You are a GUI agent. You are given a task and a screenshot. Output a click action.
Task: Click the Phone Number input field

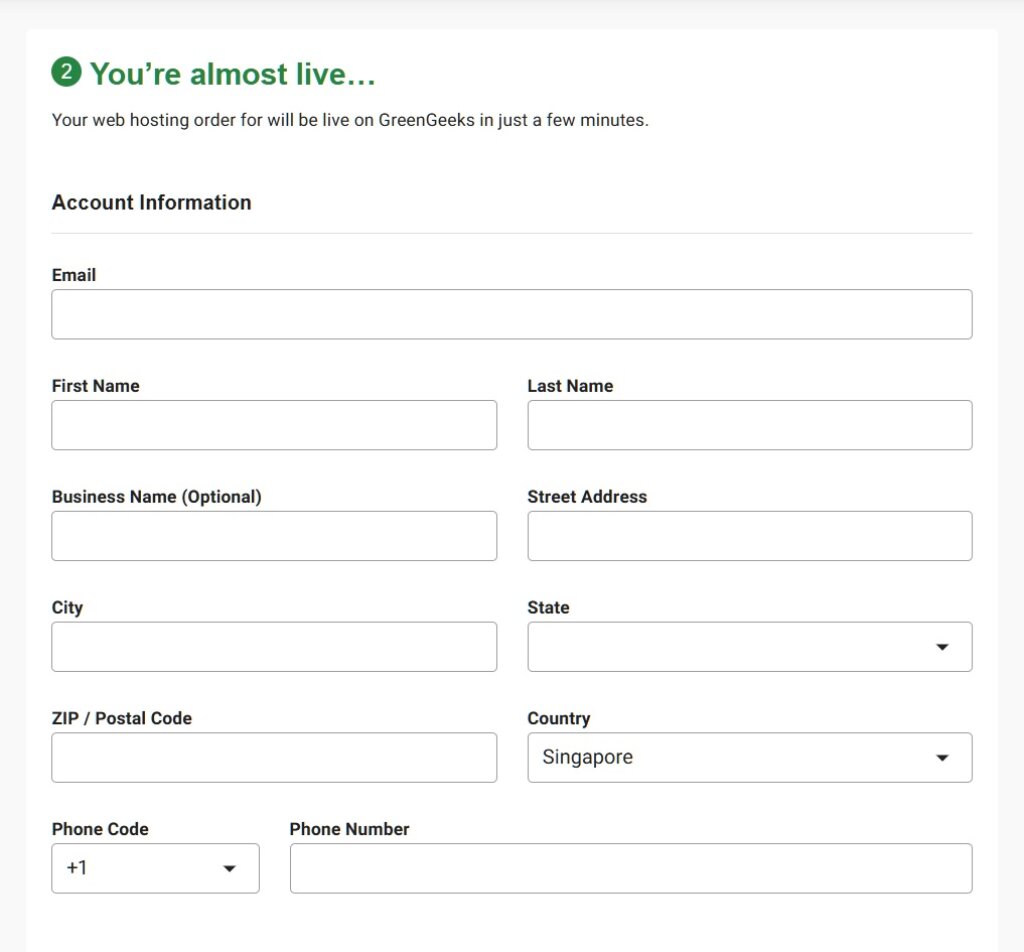coord(630,868)
